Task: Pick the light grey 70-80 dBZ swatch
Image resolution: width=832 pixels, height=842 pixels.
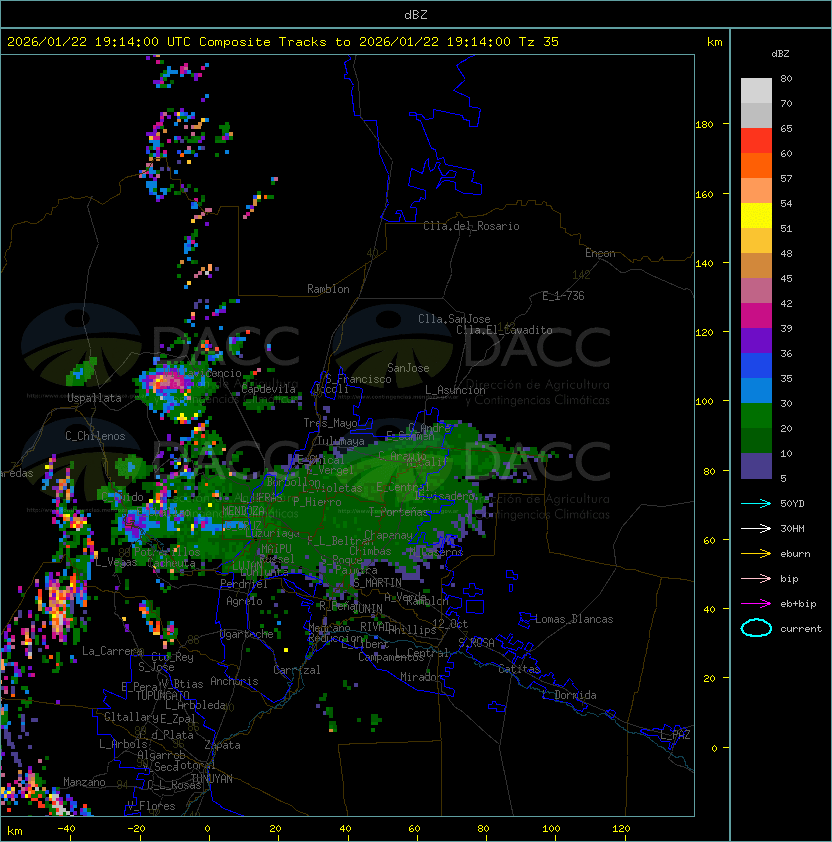Action: pos(756,90)
